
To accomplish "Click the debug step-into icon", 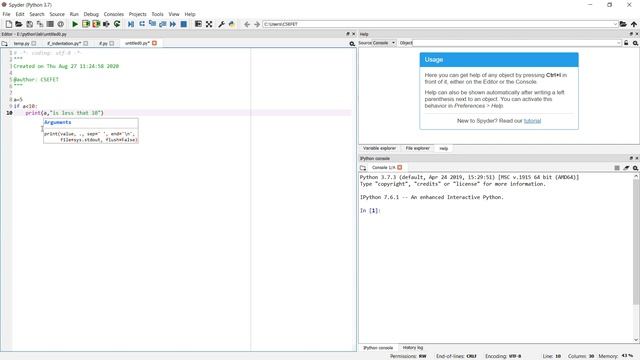I will [x=152, y=24].
